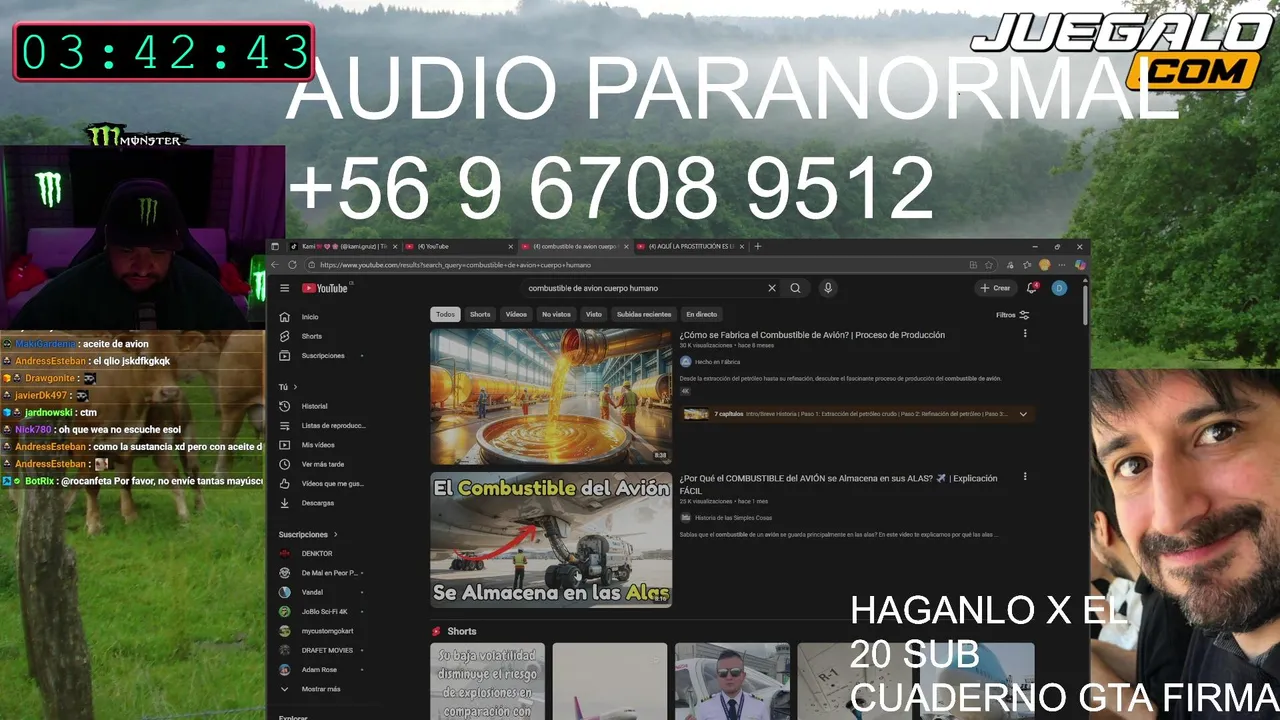Screen dimensions: 1280x720
Task: Open the Short showing a pilot
Action: point(731,681)
